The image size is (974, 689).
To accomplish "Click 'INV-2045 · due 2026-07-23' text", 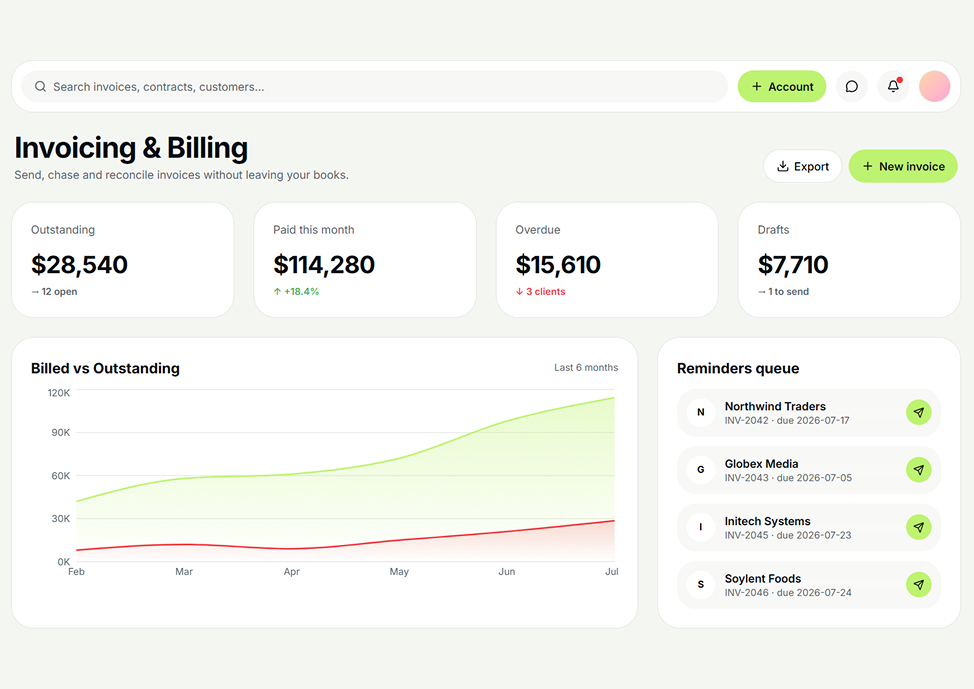I will tap(788, 536).
